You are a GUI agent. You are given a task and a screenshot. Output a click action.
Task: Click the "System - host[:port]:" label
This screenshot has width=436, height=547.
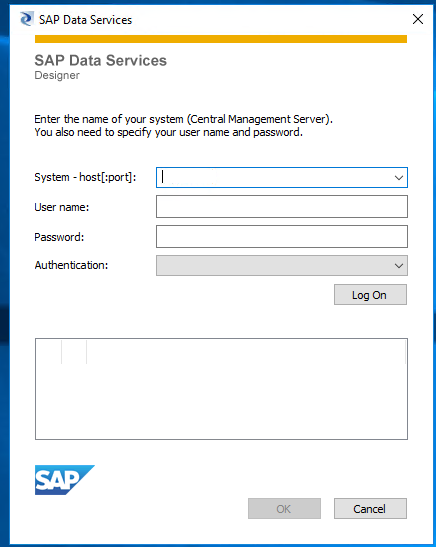tap(85, 177)
